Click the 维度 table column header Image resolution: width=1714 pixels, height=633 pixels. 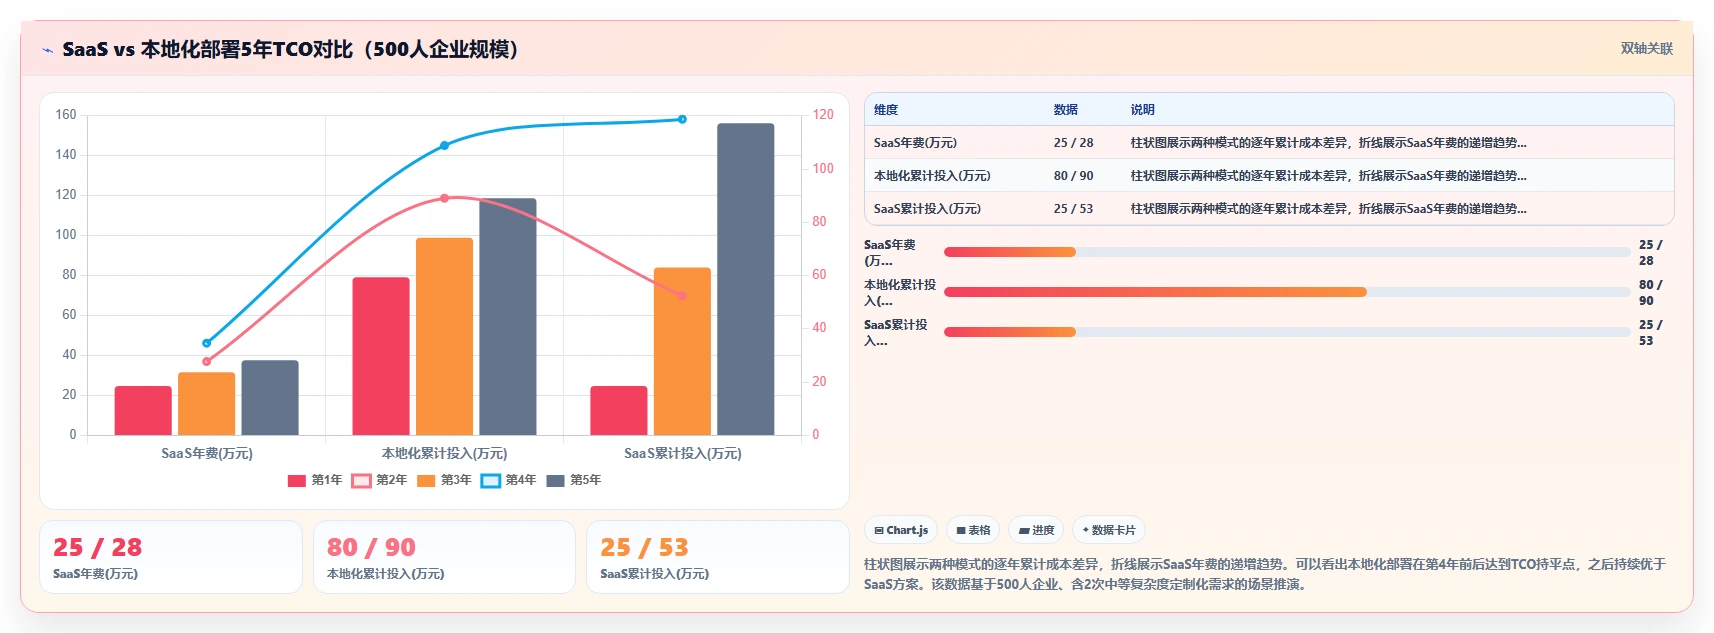(x=886, y=110)
